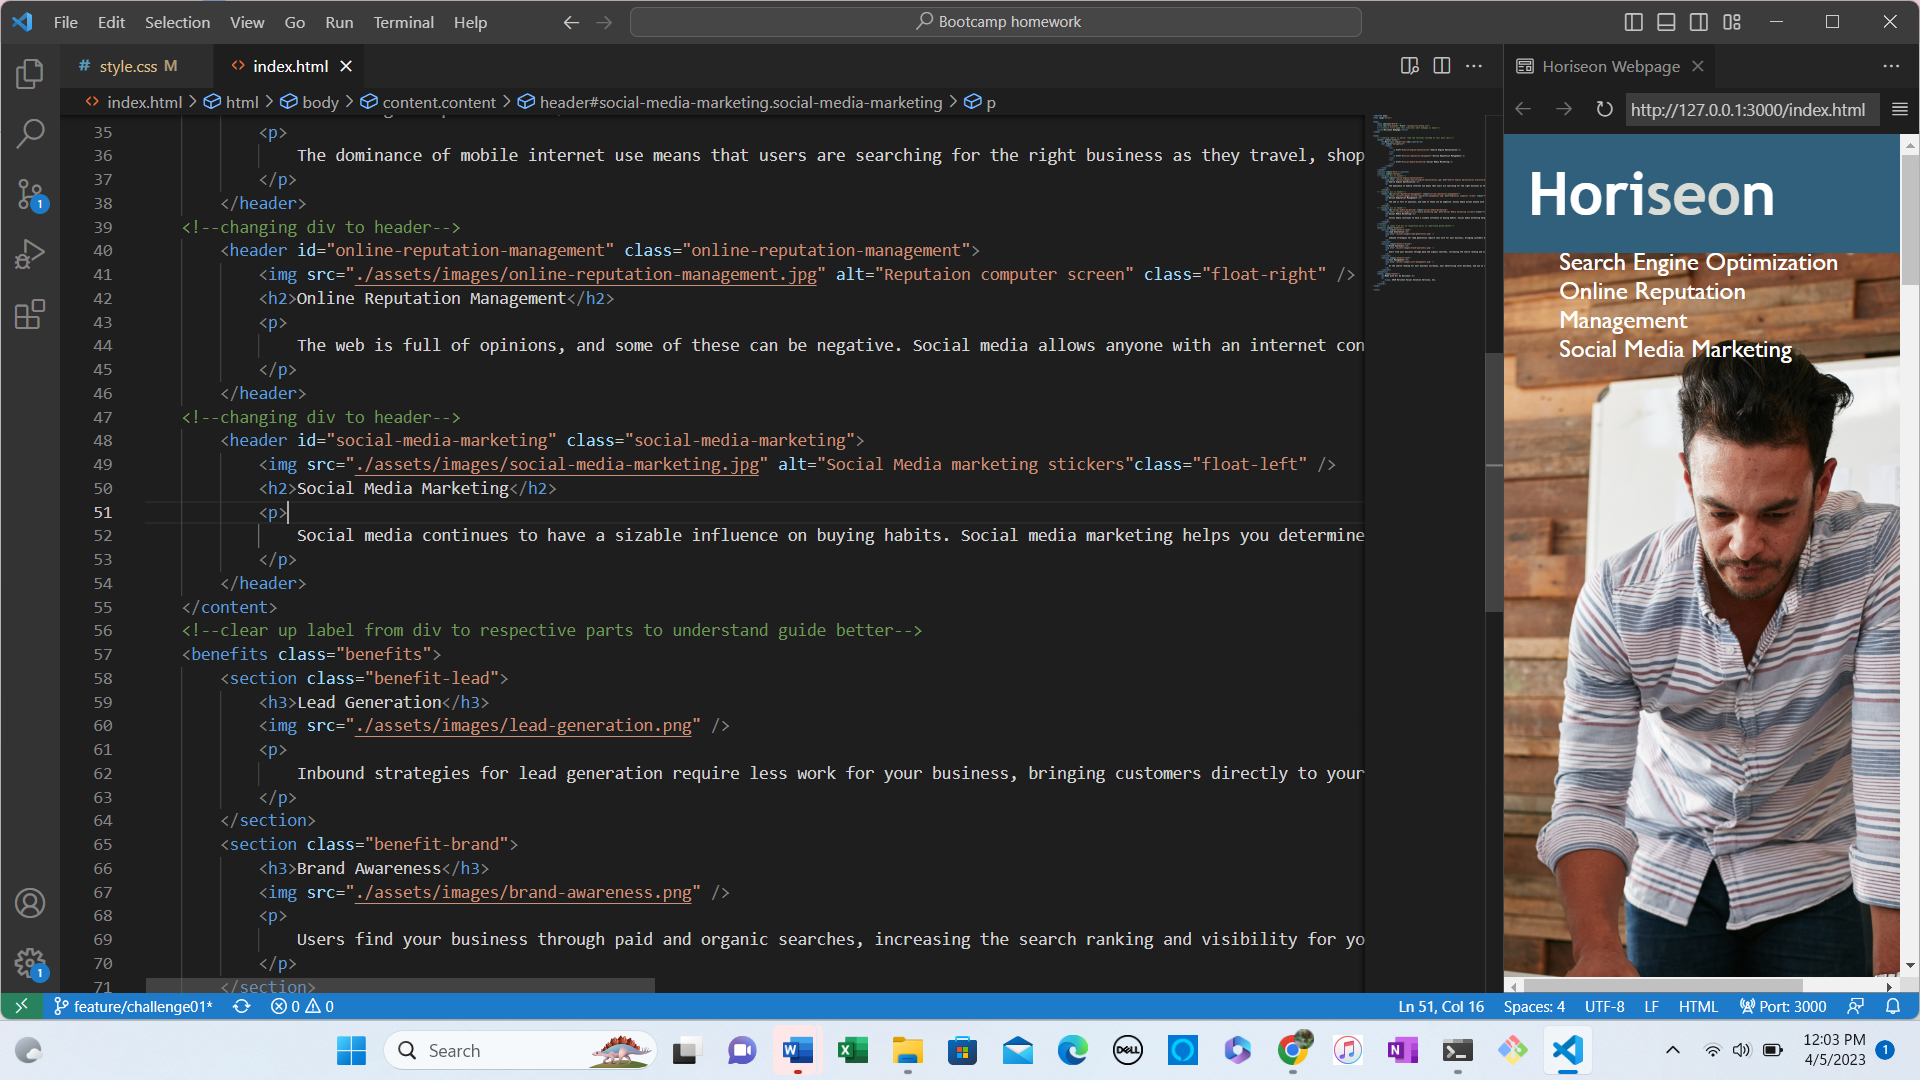Split the editor using the split icon
This screenshot has width=1920, height=1080.
tap(1441, 65)
